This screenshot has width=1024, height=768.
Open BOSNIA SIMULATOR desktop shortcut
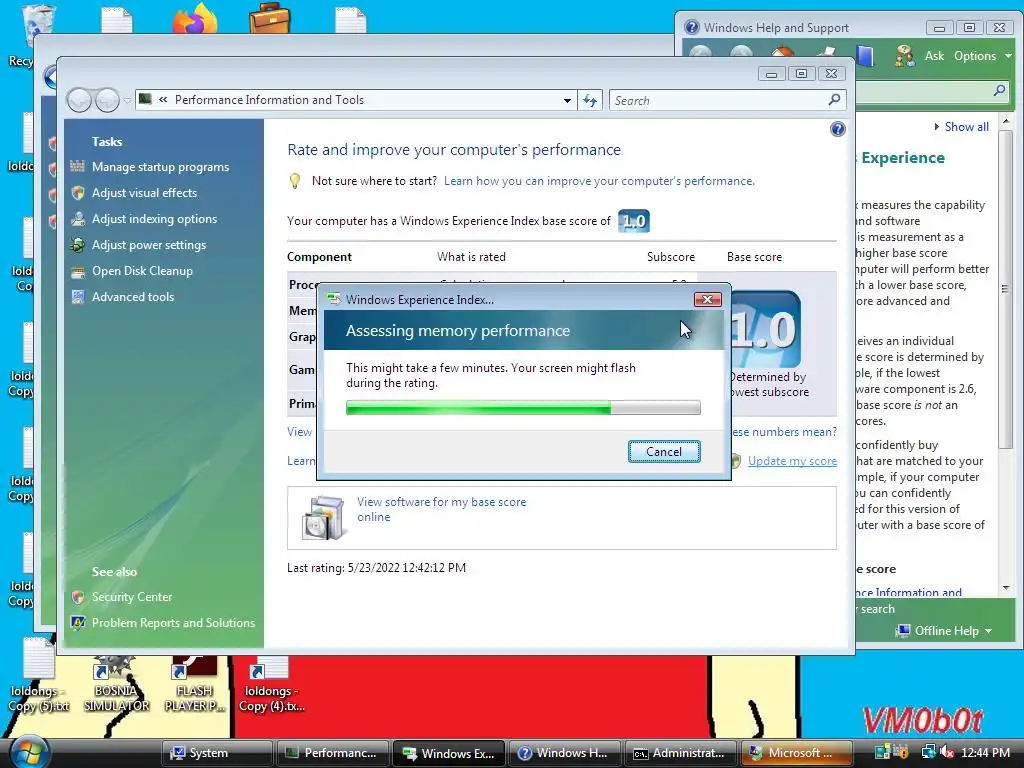pyautogui.click(x=116, y=684)
